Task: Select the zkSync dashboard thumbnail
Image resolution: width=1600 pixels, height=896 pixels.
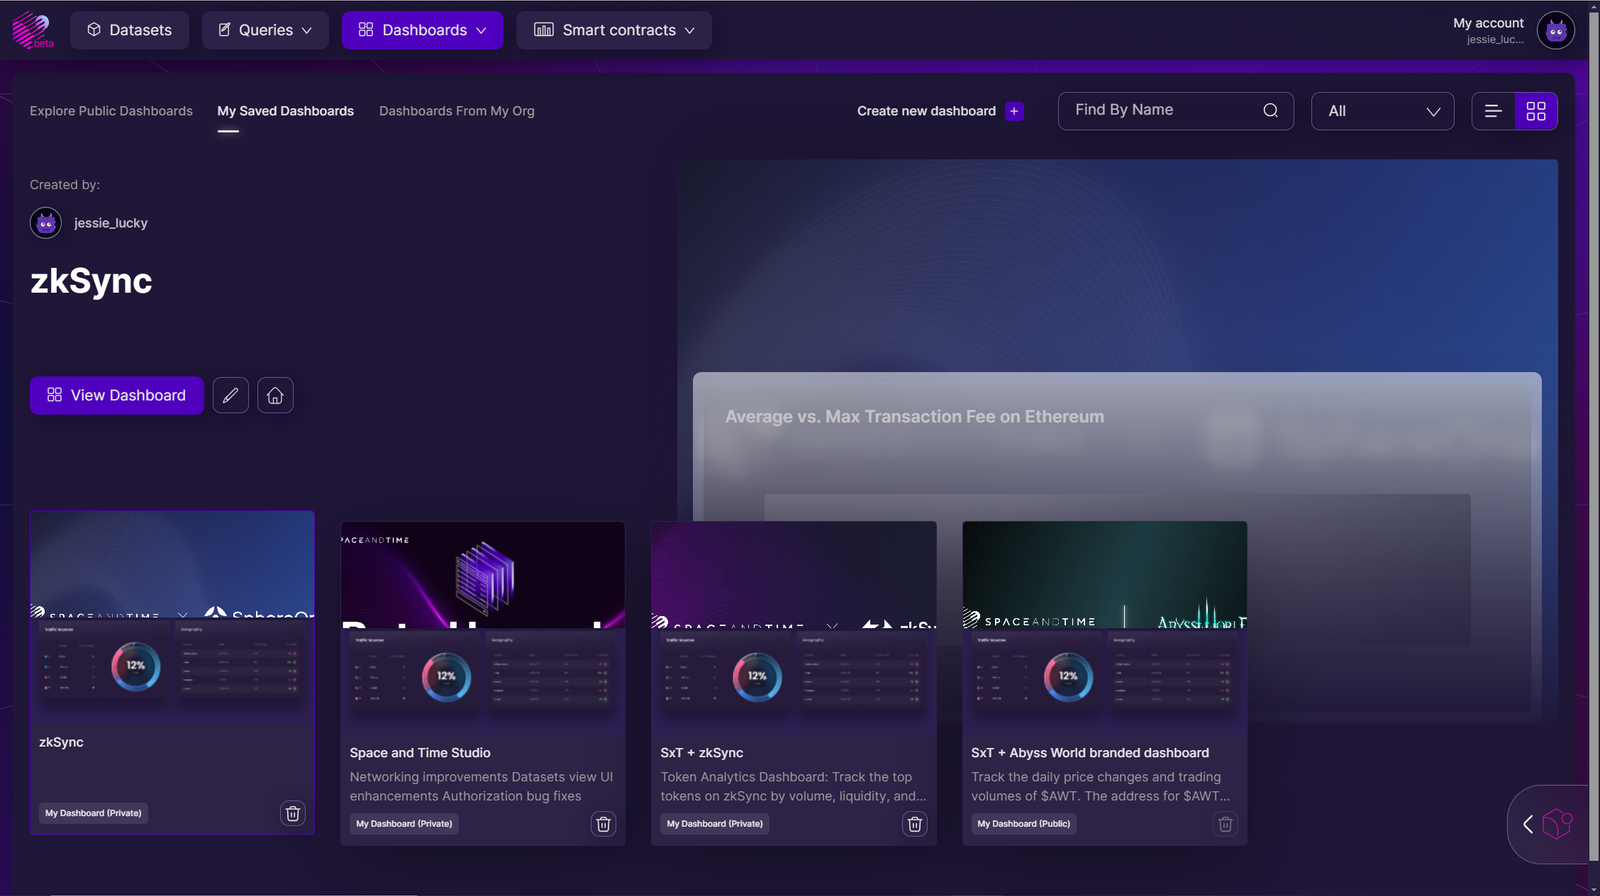Action: [x=172, y=617]
